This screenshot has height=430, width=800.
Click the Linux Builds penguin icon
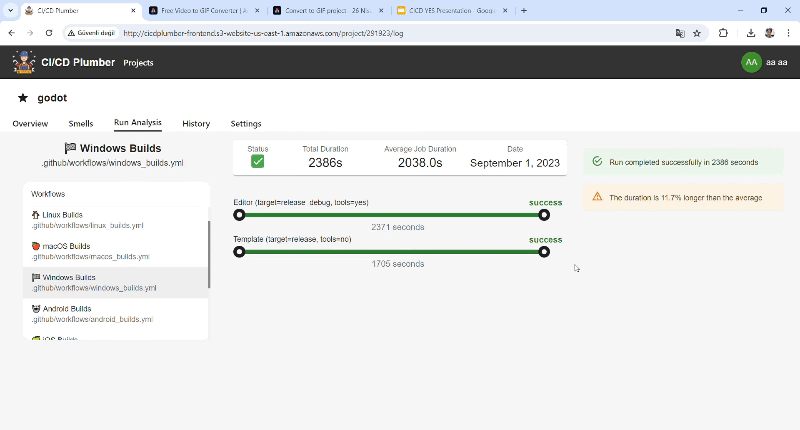pos(36,215)
